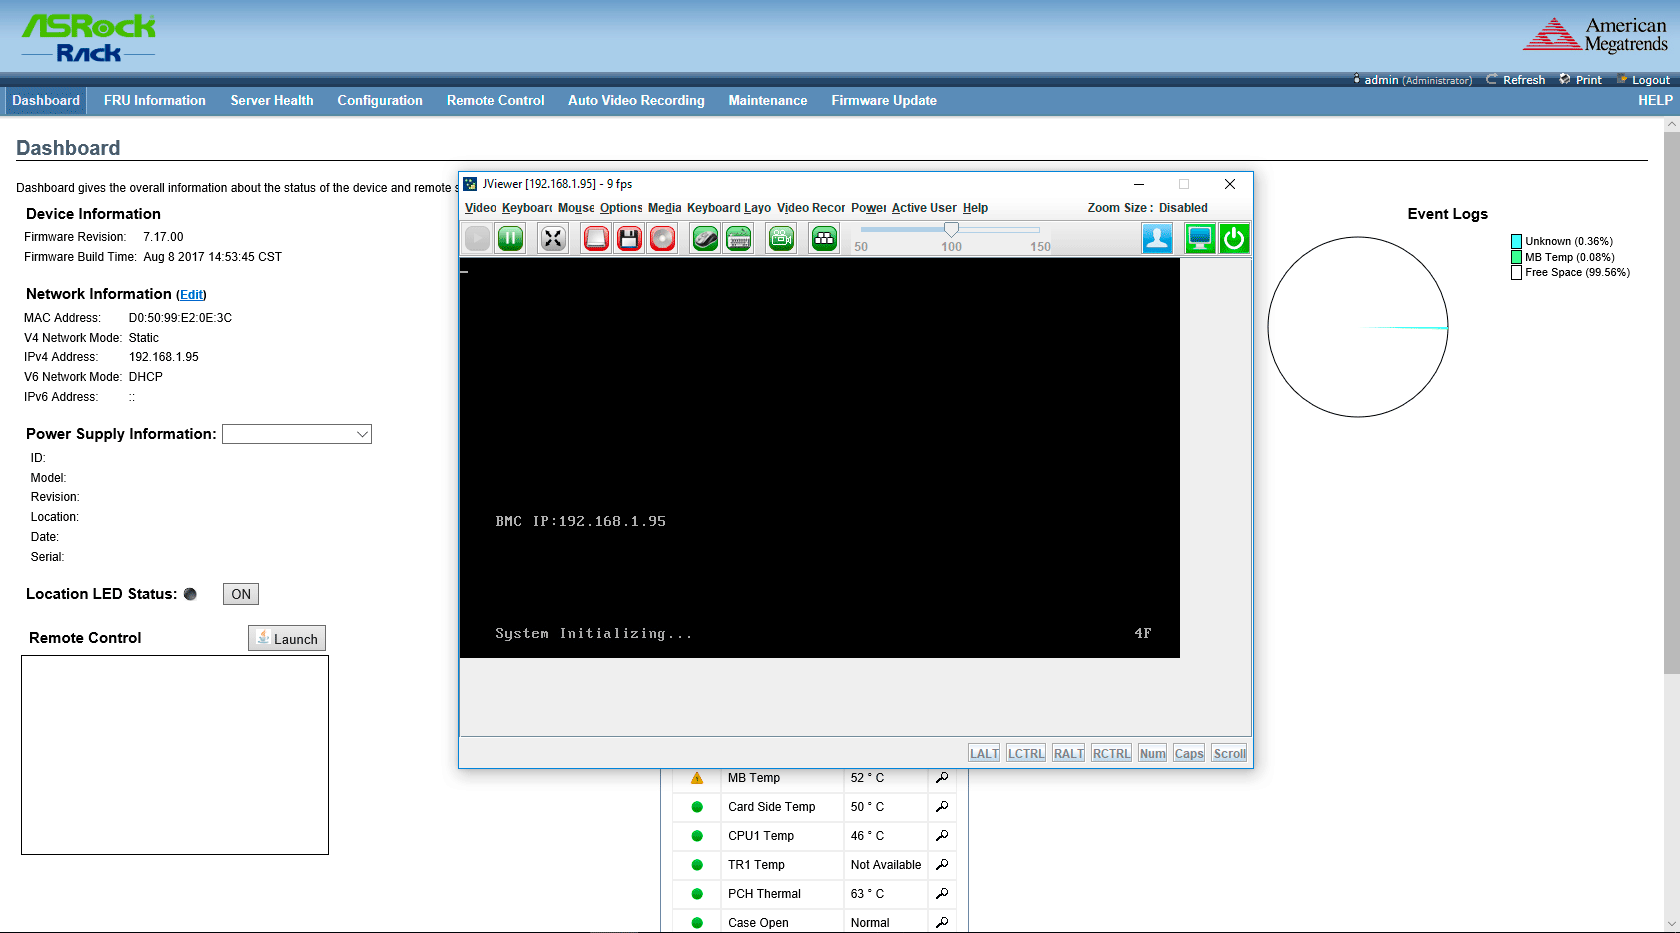This screenshot has height=933, width=1680.
Task: Click the red hard disk media icon
Action: [596, 238]
